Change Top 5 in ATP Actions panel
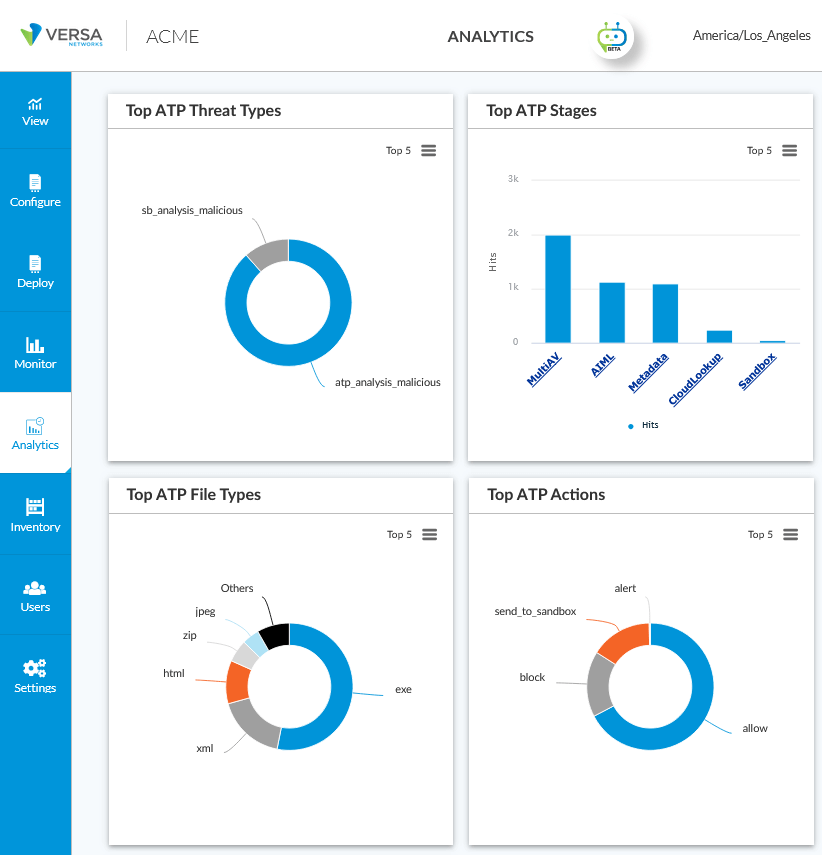The height and width of the screenshot is (855, 822). [x=760, y=534]
